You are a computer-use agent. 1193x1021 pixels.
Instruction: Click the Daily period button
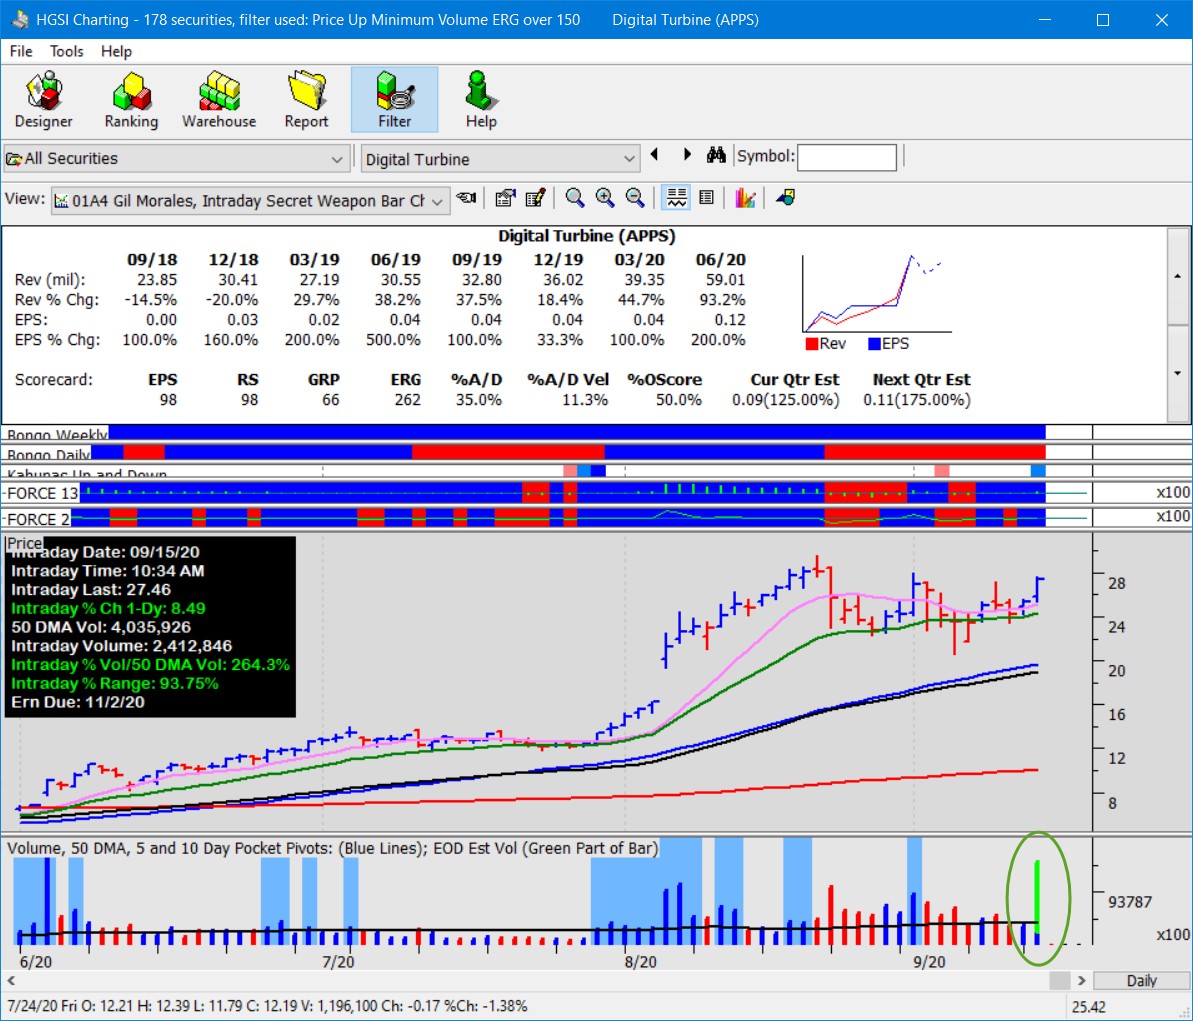pyautogui.click(x=1141, y=981)
